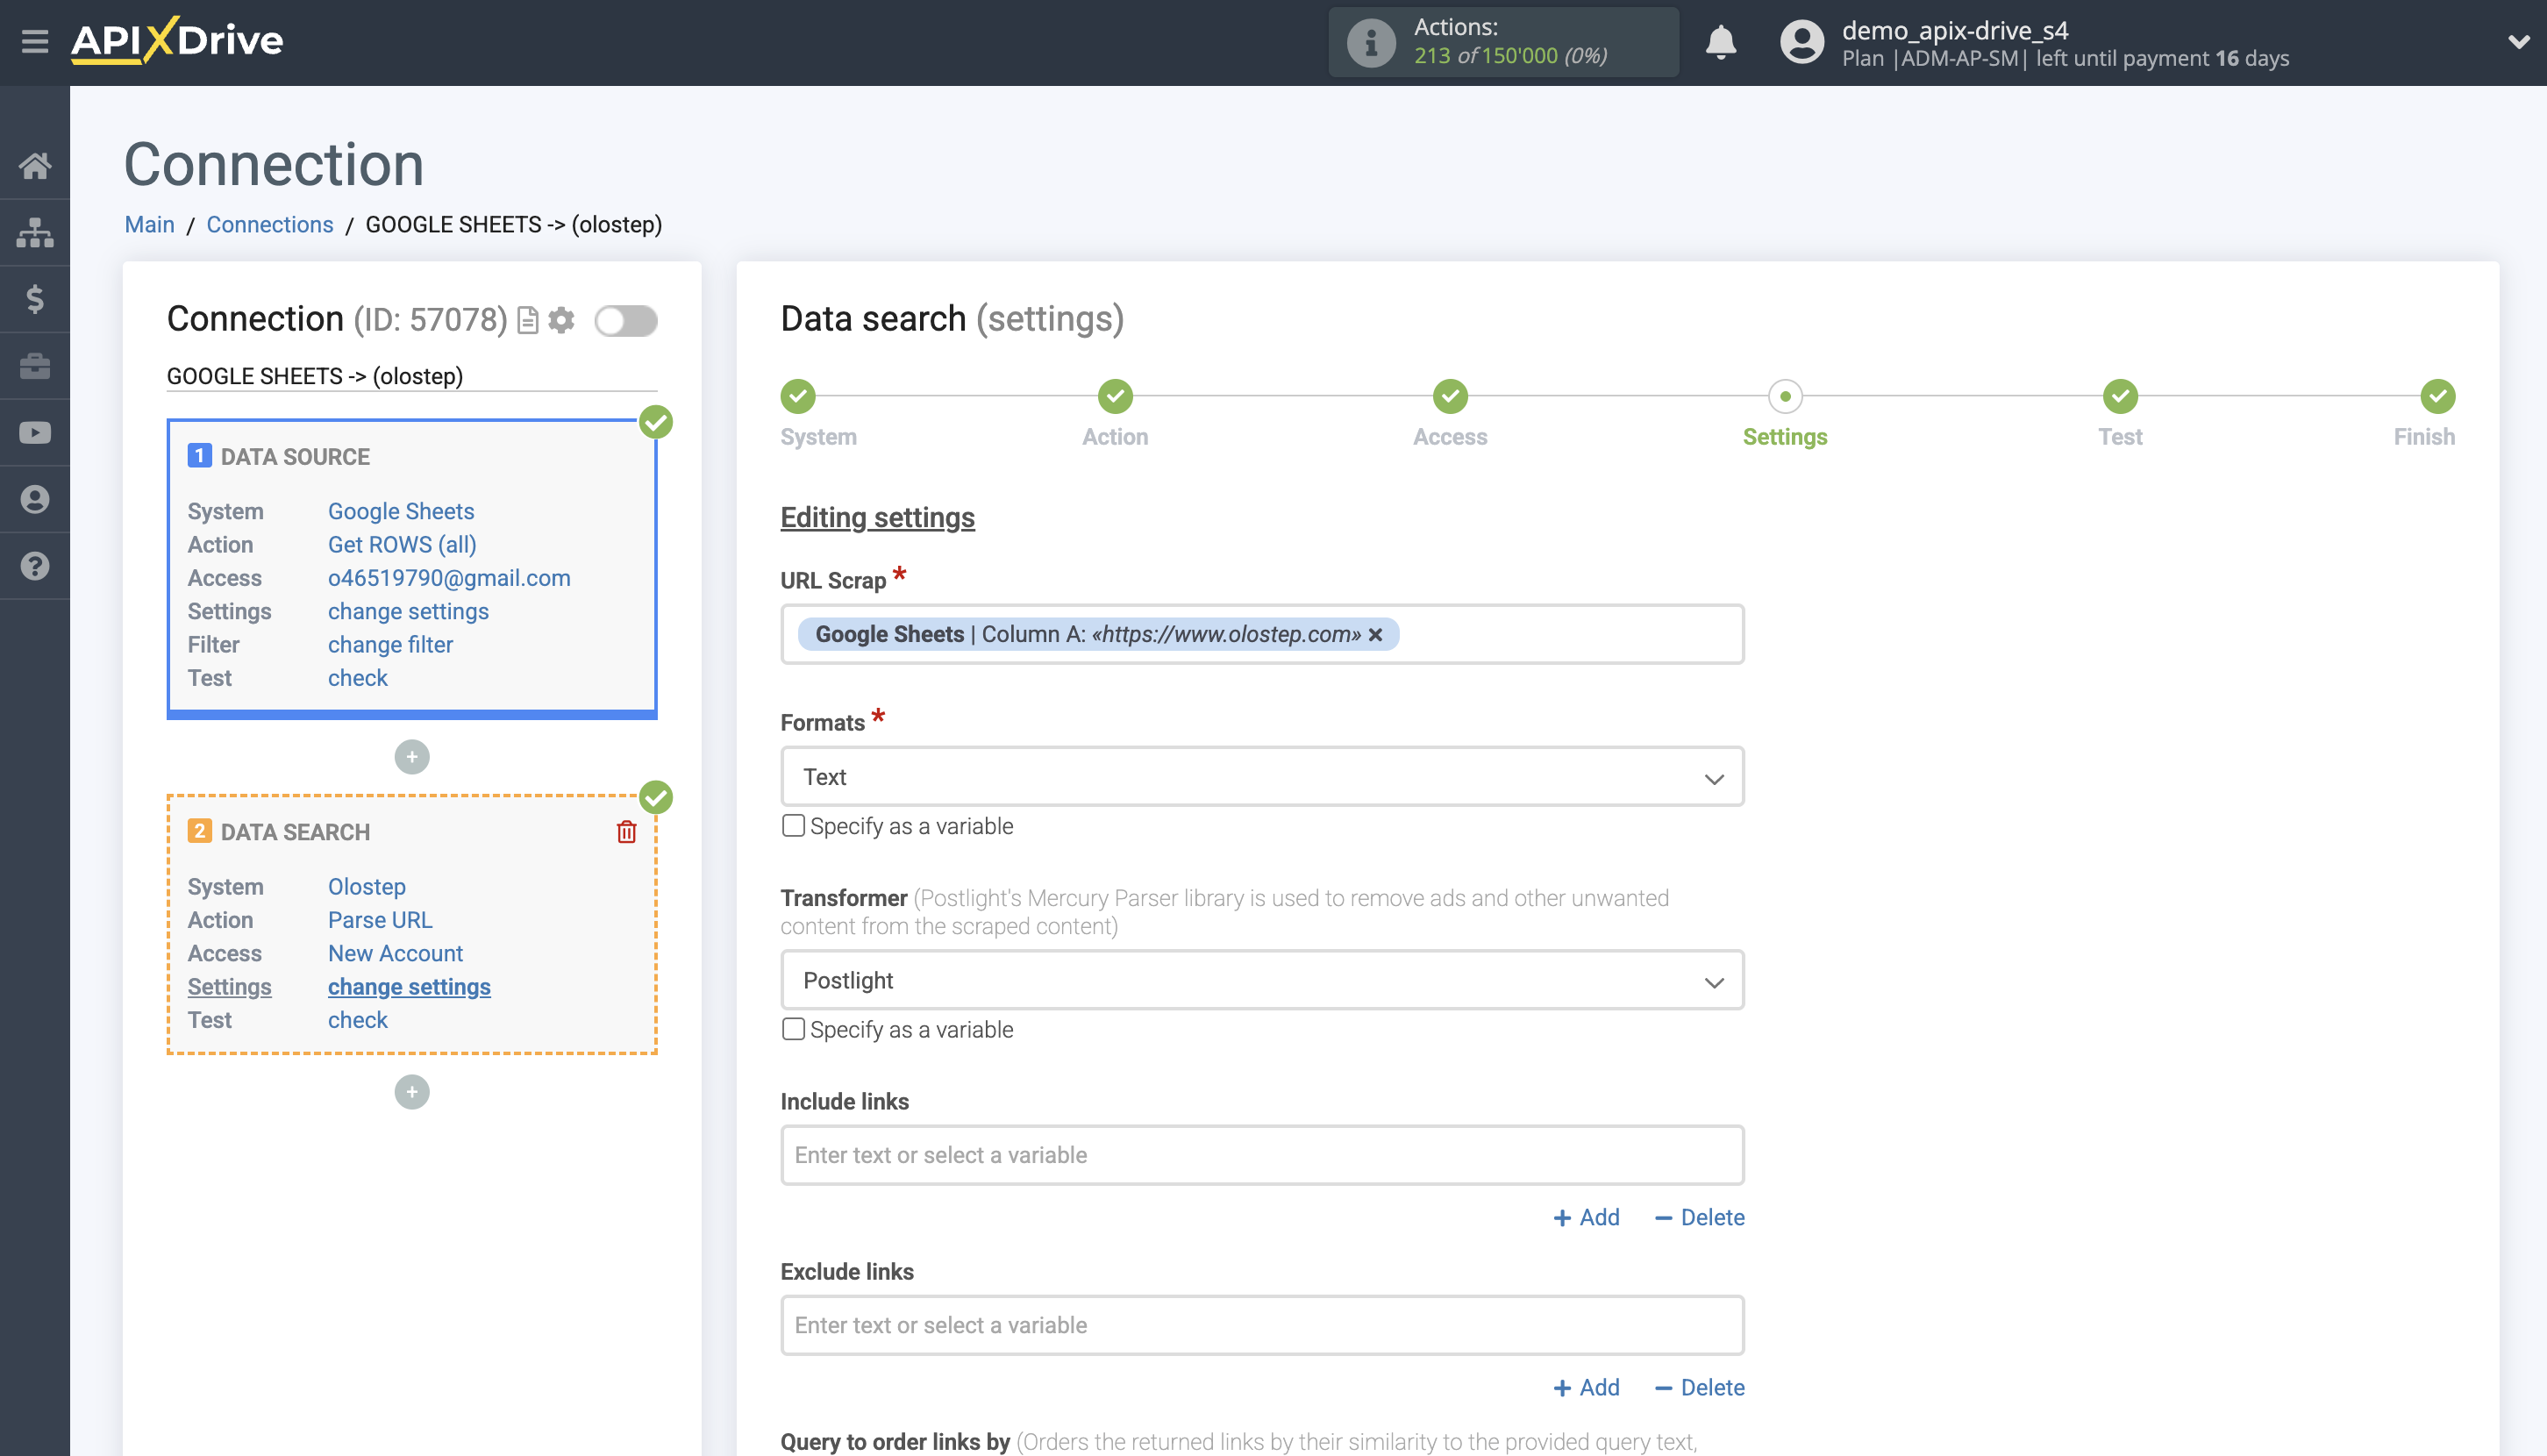Open connection settings gear icon
The width and height of the screenshot is (2547, 1456).
[x=562, y=320]
